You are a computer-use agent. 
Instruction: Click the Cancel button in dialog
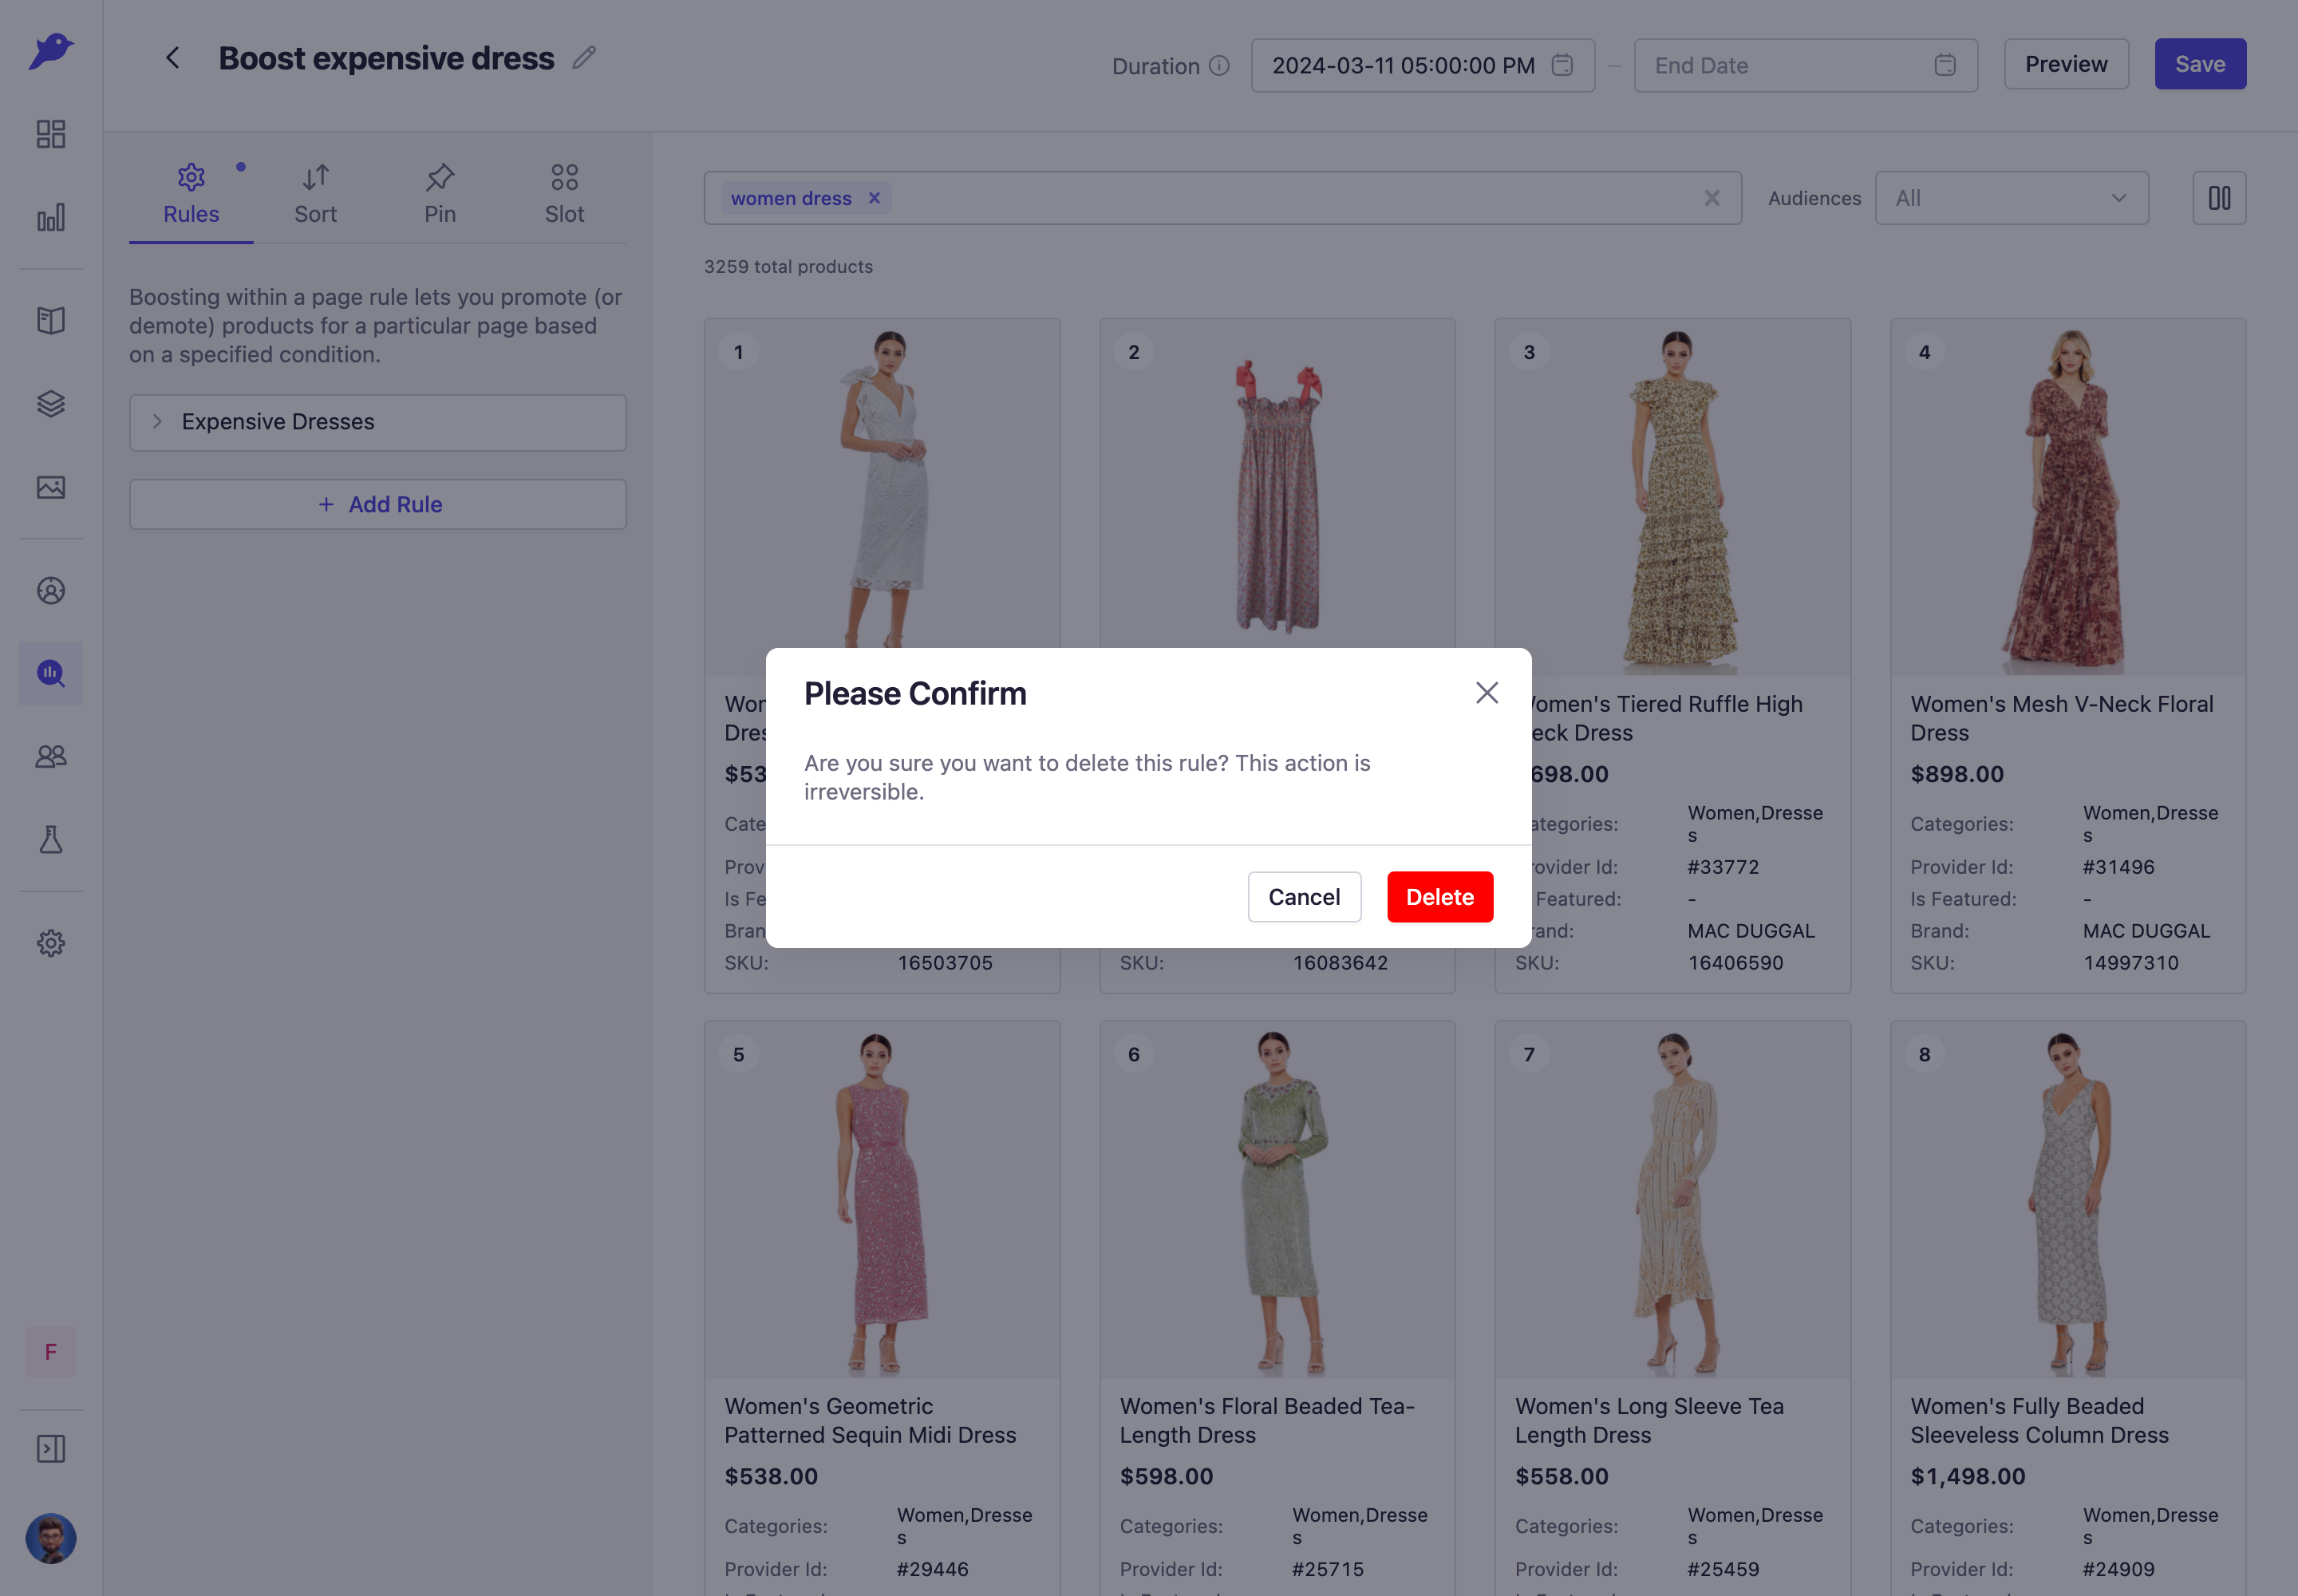click(1304, 897)
